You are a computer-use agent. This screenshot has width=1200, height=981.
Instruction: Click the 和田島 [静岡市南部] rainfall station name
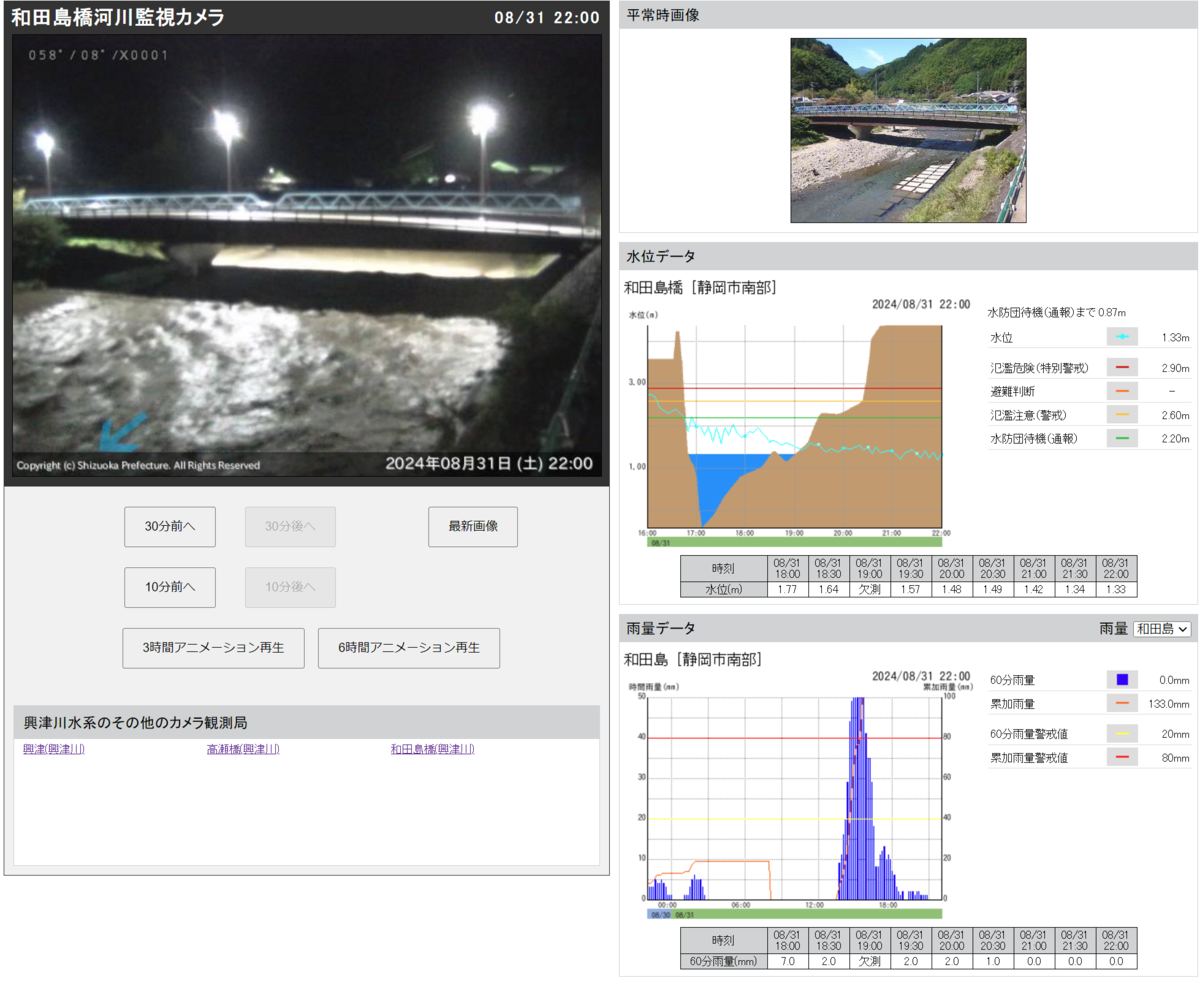(x=692, y=659)
